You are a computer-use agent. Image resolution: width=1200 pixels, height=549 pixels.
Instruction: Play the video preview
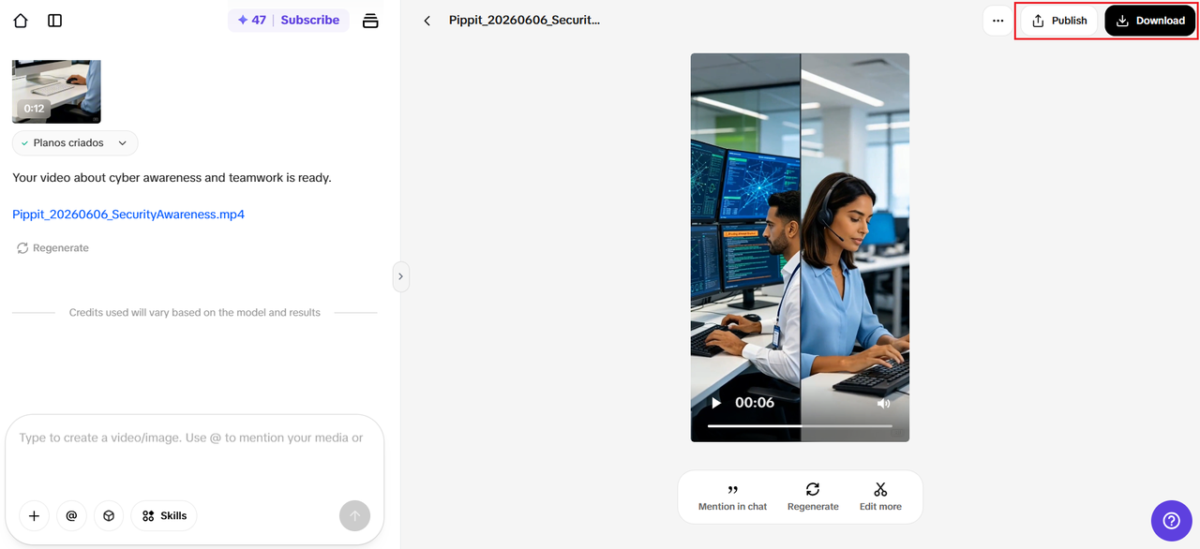(x=716, y=403)
